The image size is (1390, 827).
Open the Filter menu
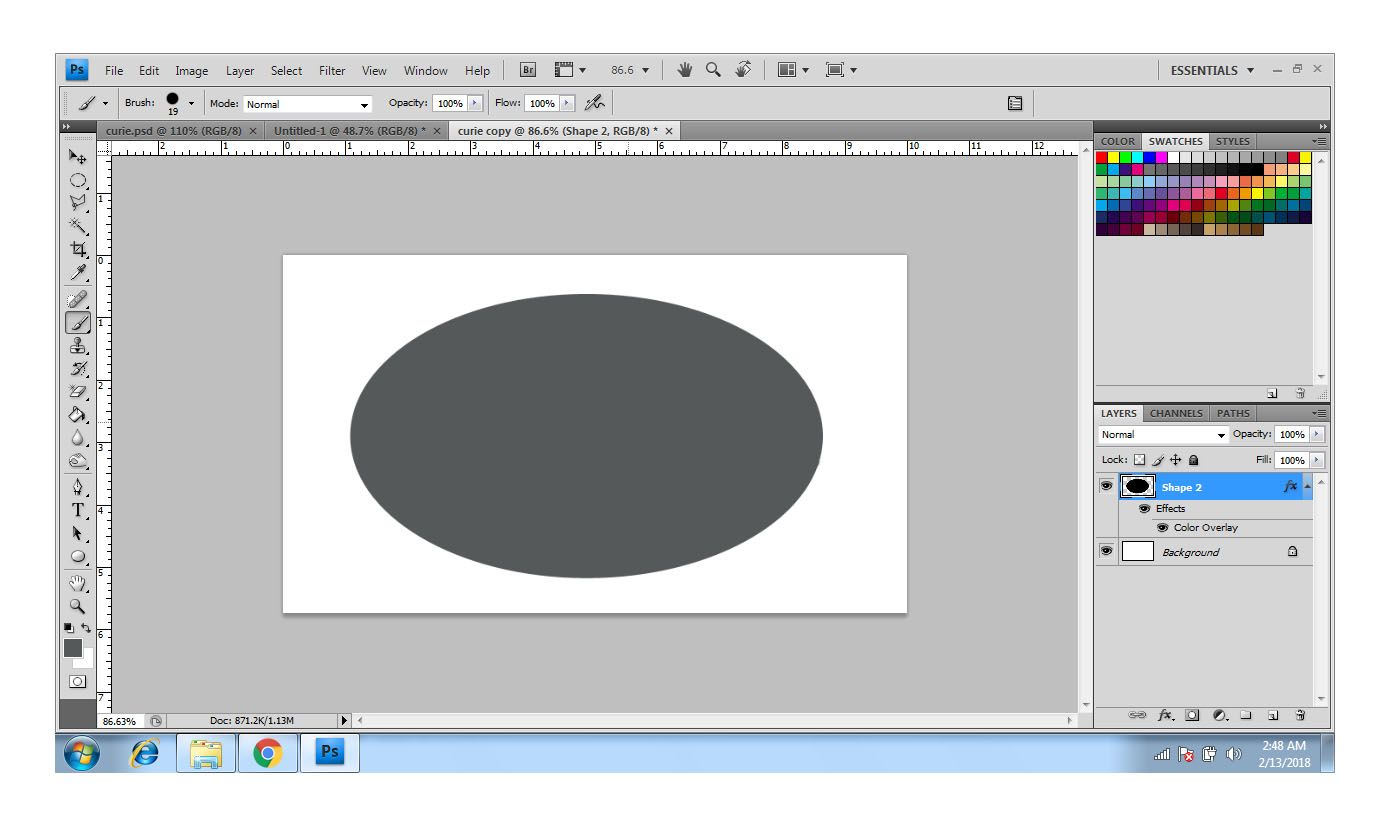coord(332,71)
